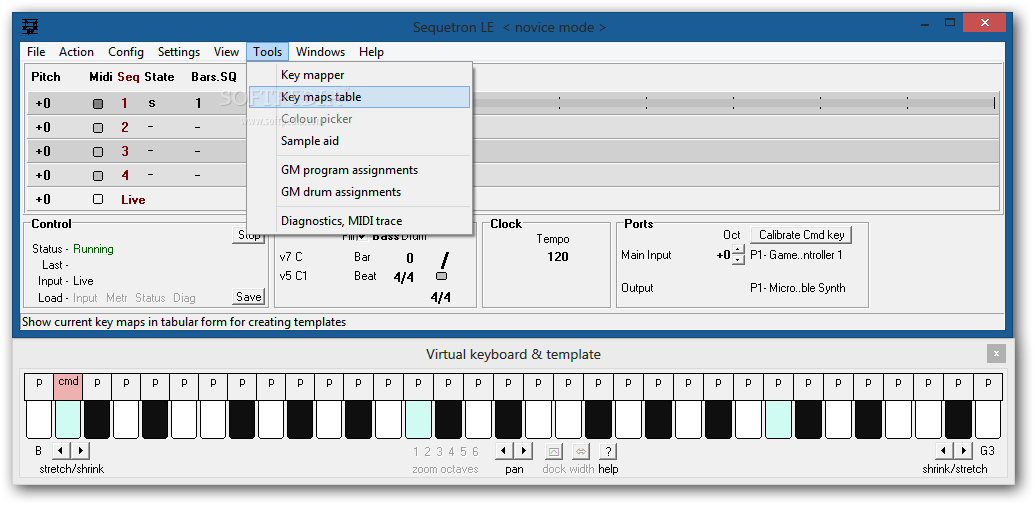This screenshot has width=1035, height=505.
Task: Toggle Midi checkbox for the Live row
Action: pyautogui.click(x=98, y=199)
